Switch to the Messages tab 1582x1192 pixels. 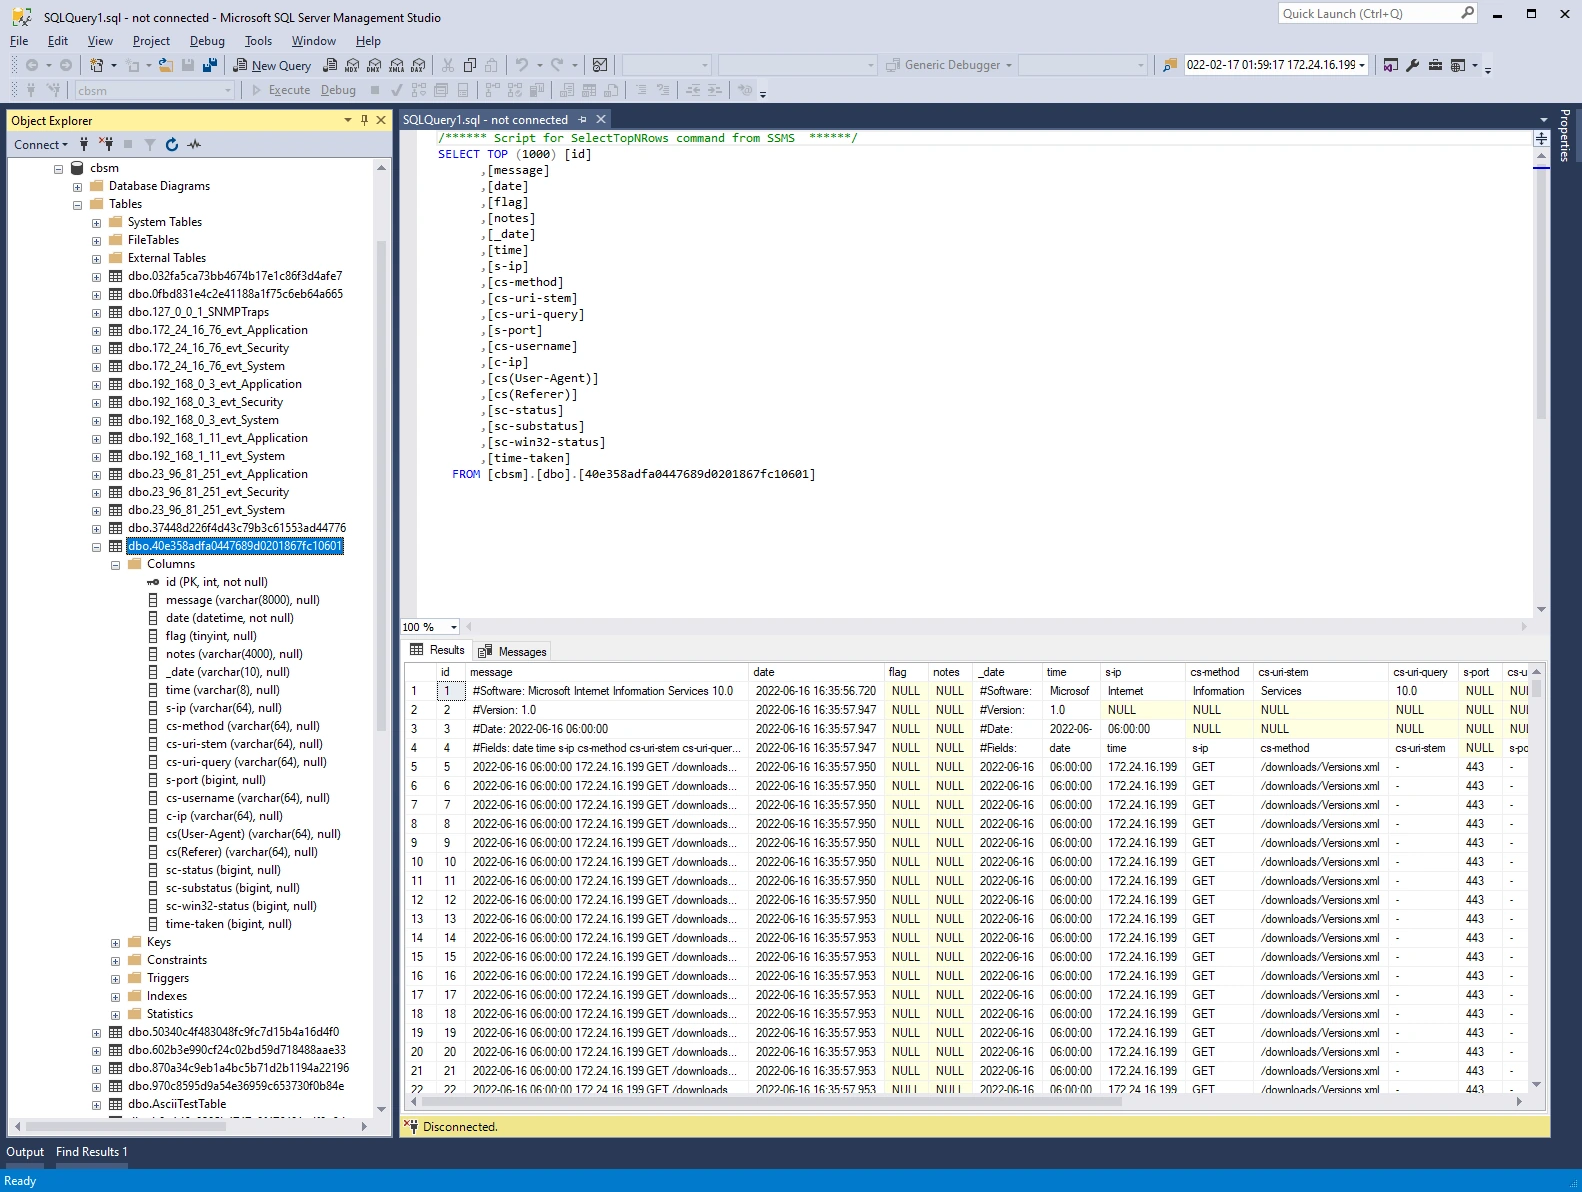tap(513, 651)
